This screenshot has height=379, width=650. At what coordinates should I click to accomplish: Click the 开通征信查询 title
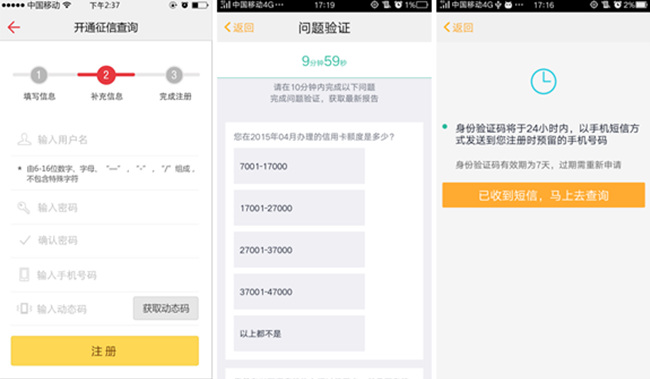[x=106, y=27]
